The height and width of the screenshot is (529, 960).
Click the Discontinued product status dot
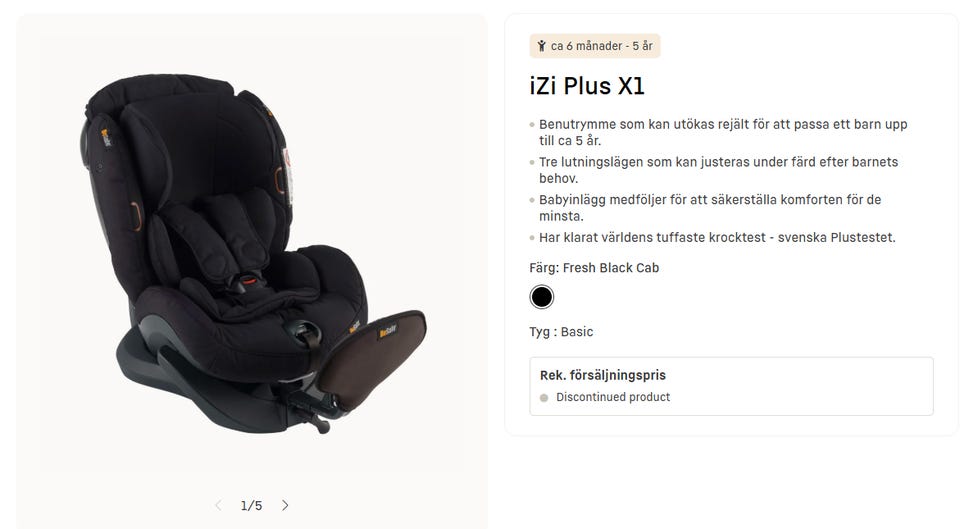pyautogui.click(x=544, y=397)
